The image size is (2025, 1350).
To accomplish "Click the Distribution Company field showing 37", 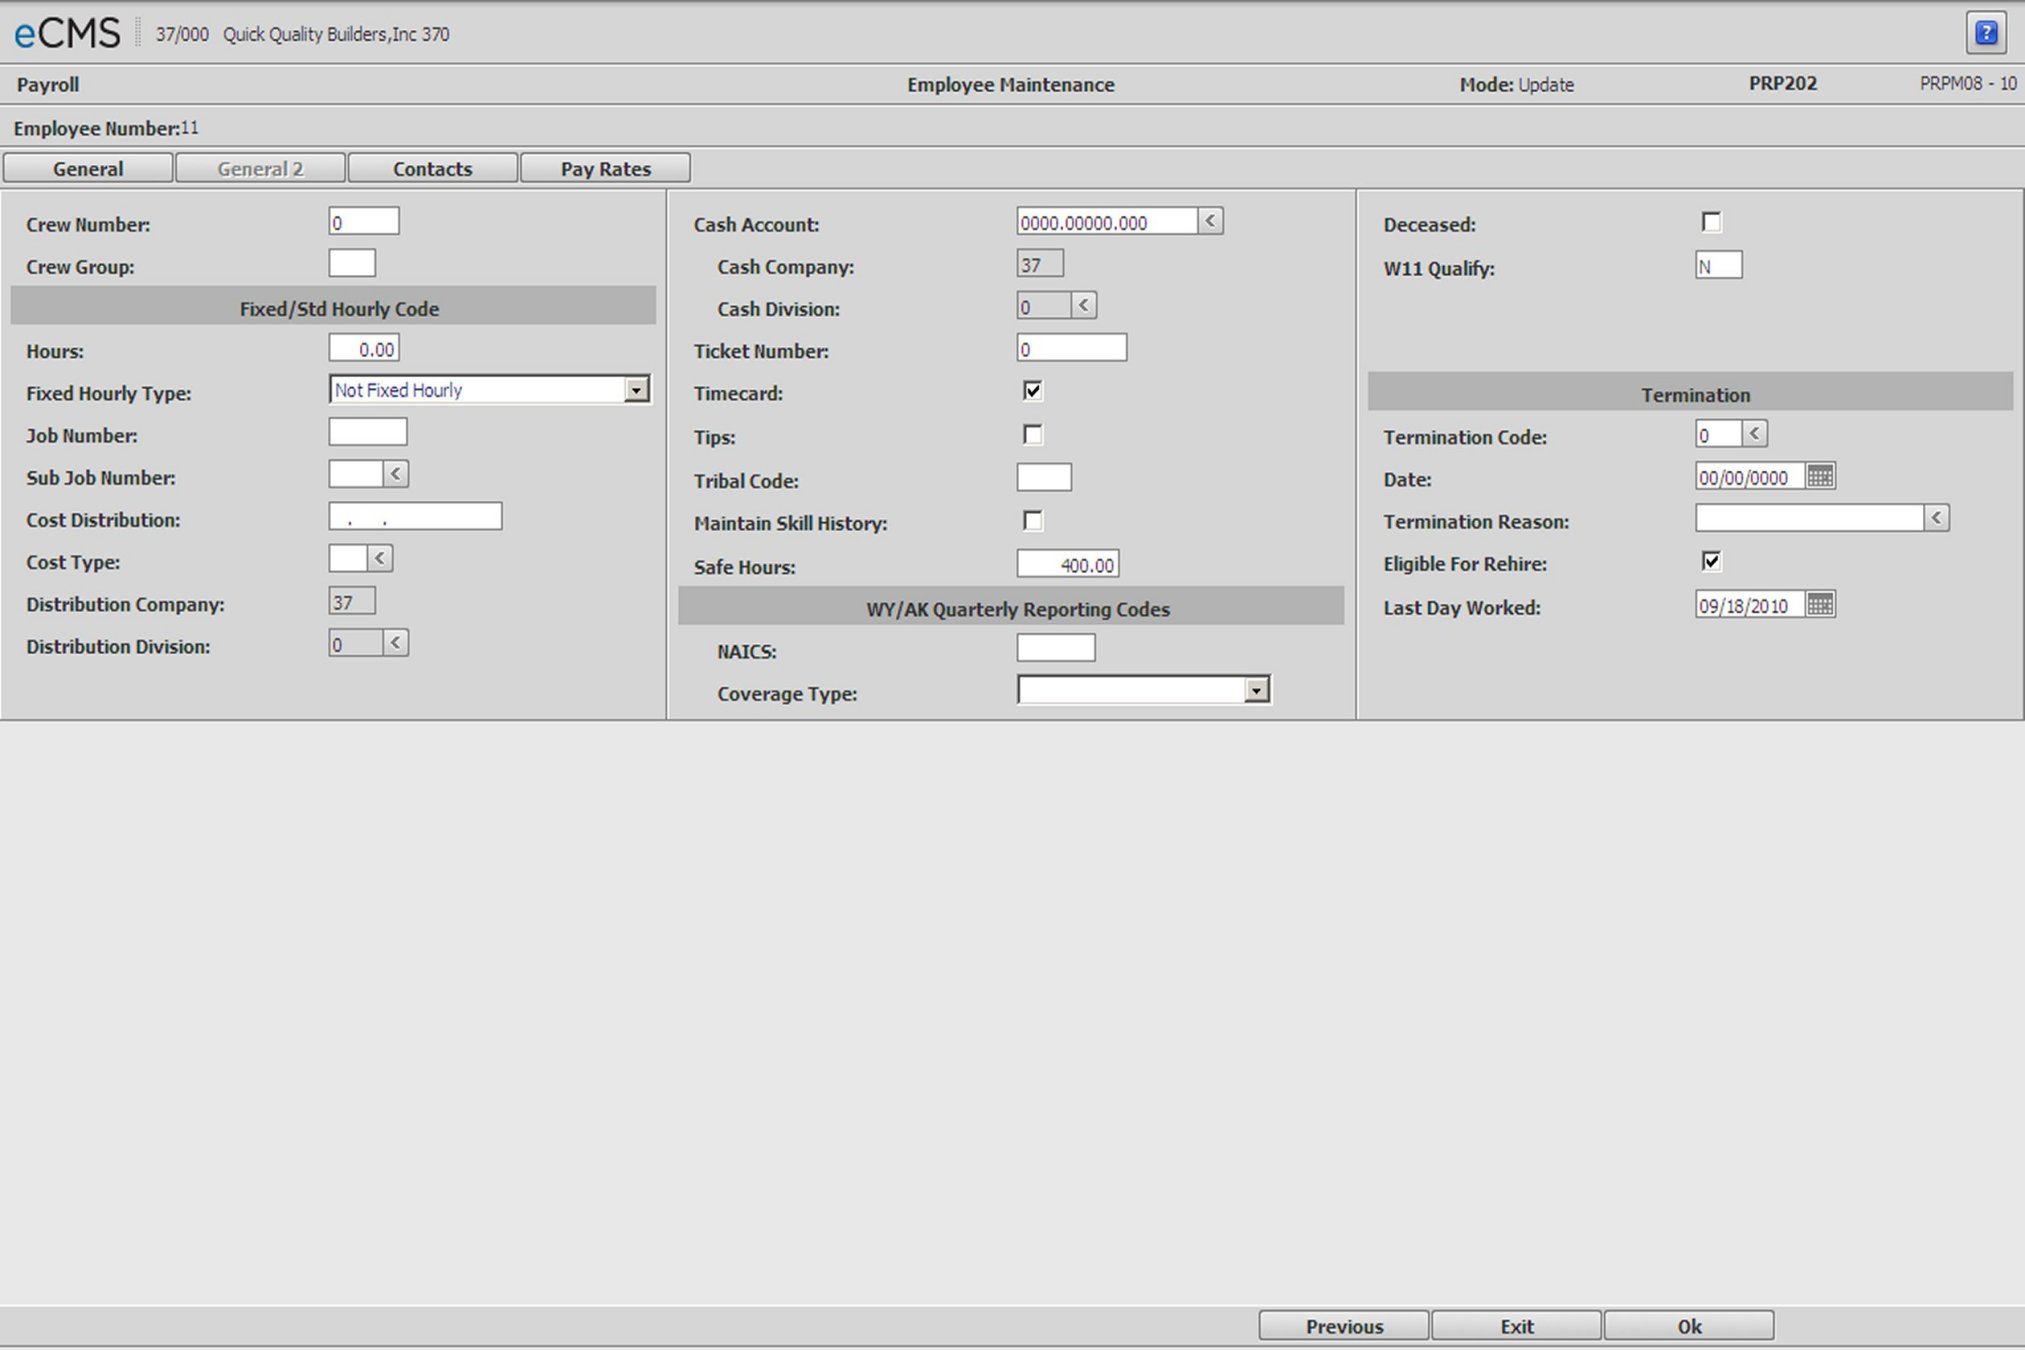I will (352, 601).
